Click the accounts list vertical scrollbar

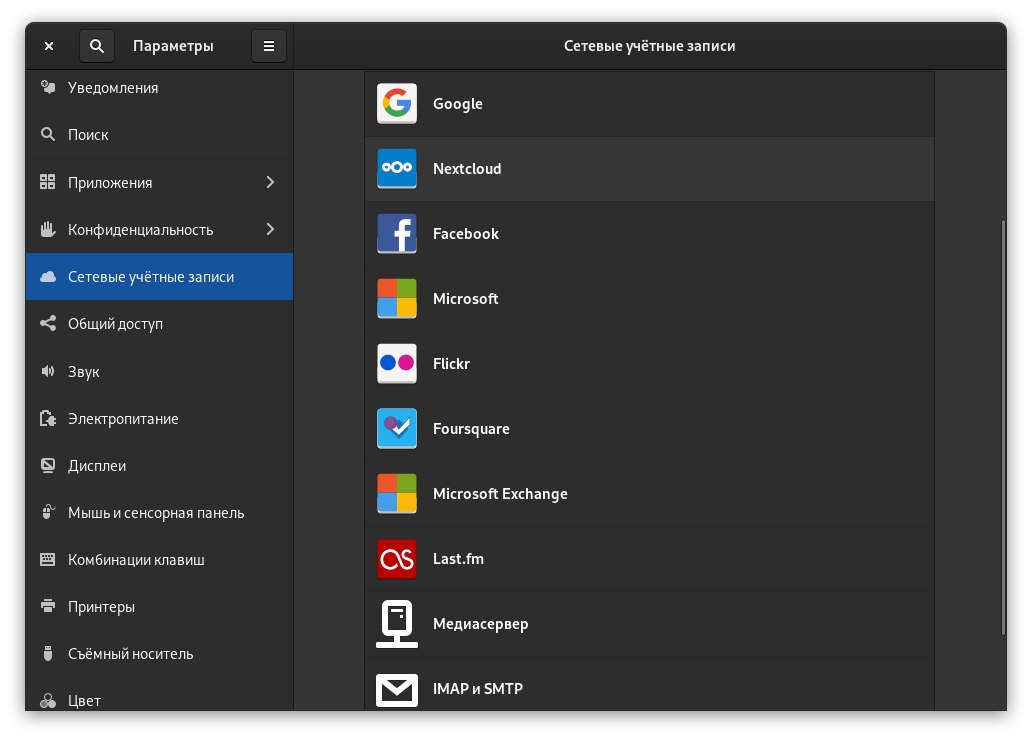[1003, 428]
